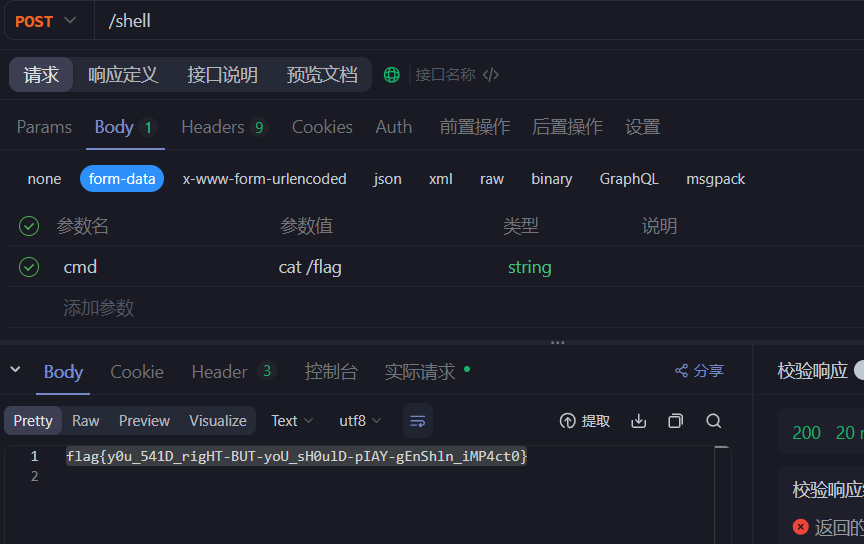Open the POST method dropdown
This screenshot has width=864, height=544.
45,21
